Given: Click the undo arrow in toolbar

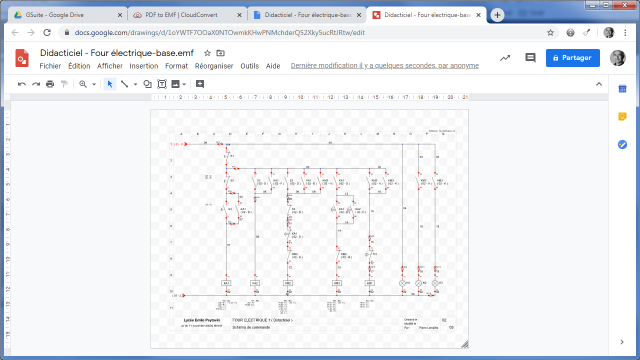Looking at the screenshot, I should point(22,84).
